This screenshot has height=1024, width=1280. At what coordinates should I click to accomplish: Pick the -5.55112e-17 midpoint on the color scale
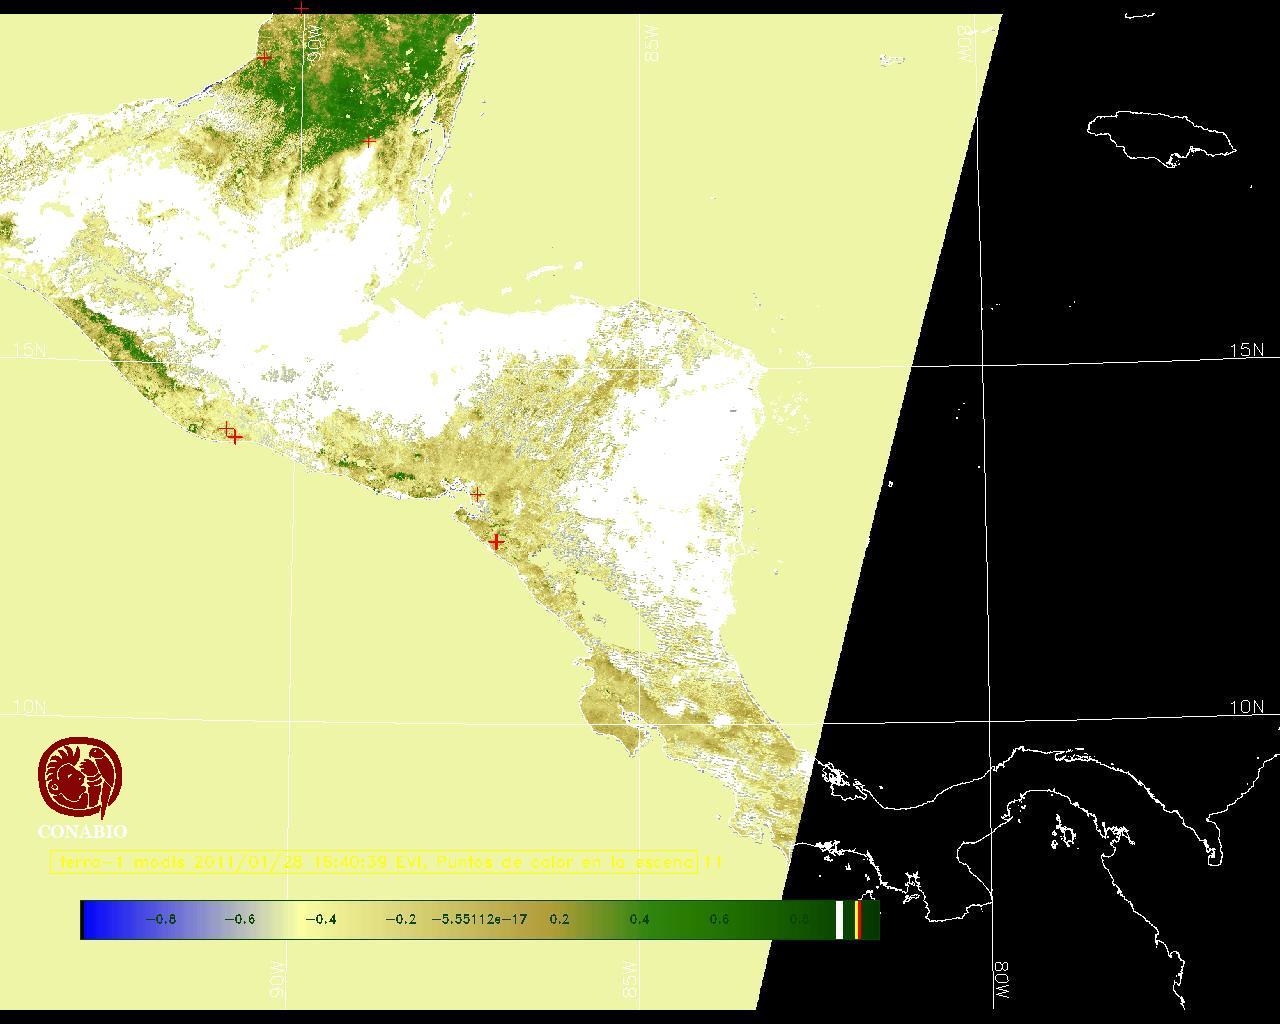tap(479, 919)
